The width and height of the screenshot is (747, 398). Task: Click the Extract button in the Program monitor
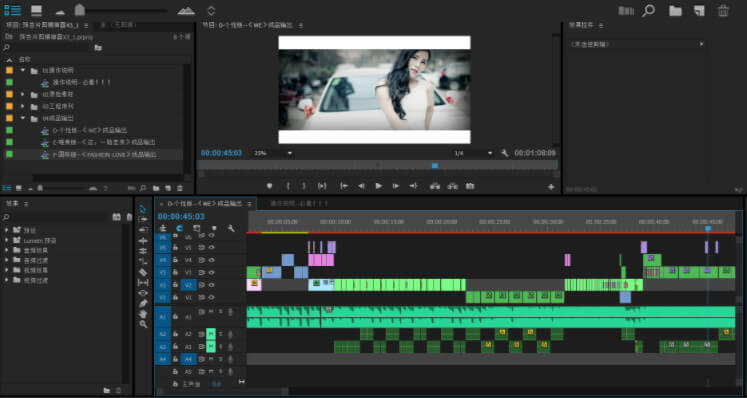(x=452, y=186)
